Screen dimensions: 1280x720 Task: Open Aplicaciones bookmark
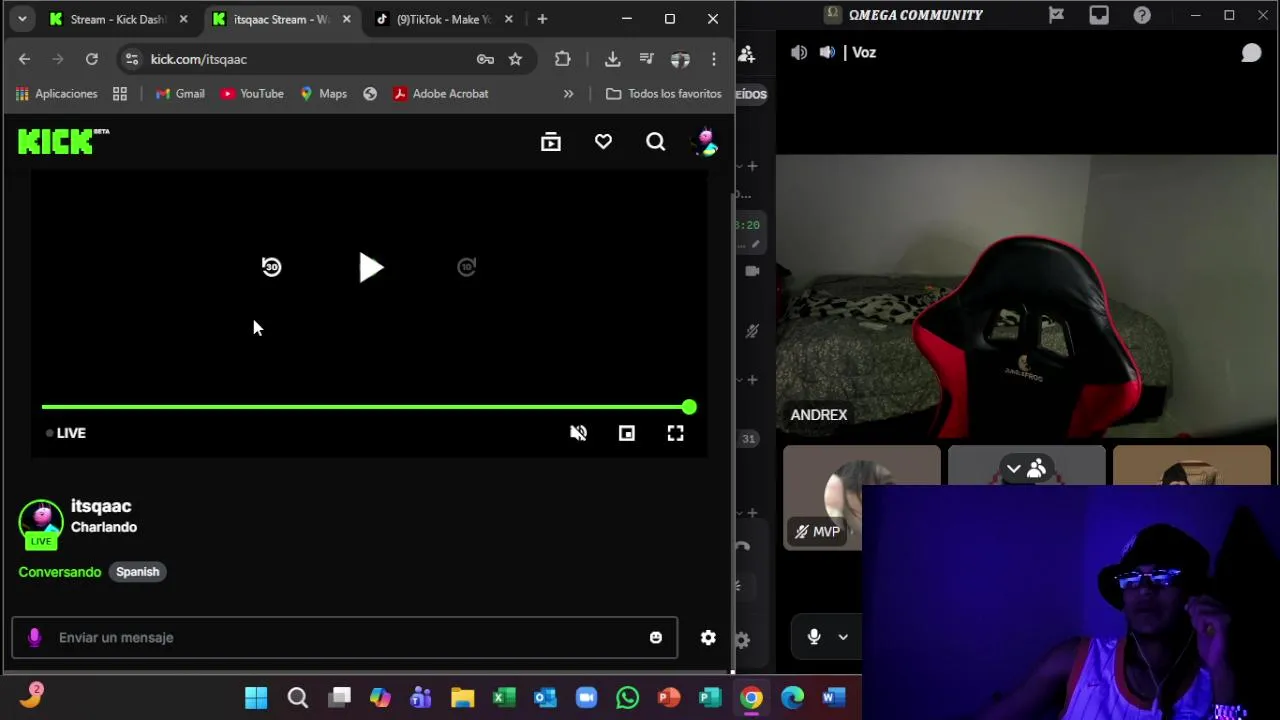[x=56, y=94]
